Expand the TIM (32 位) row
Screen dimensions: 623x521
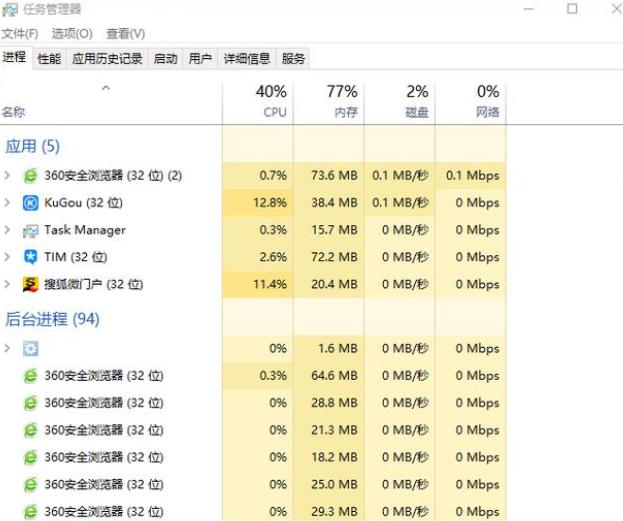point(7,257)
